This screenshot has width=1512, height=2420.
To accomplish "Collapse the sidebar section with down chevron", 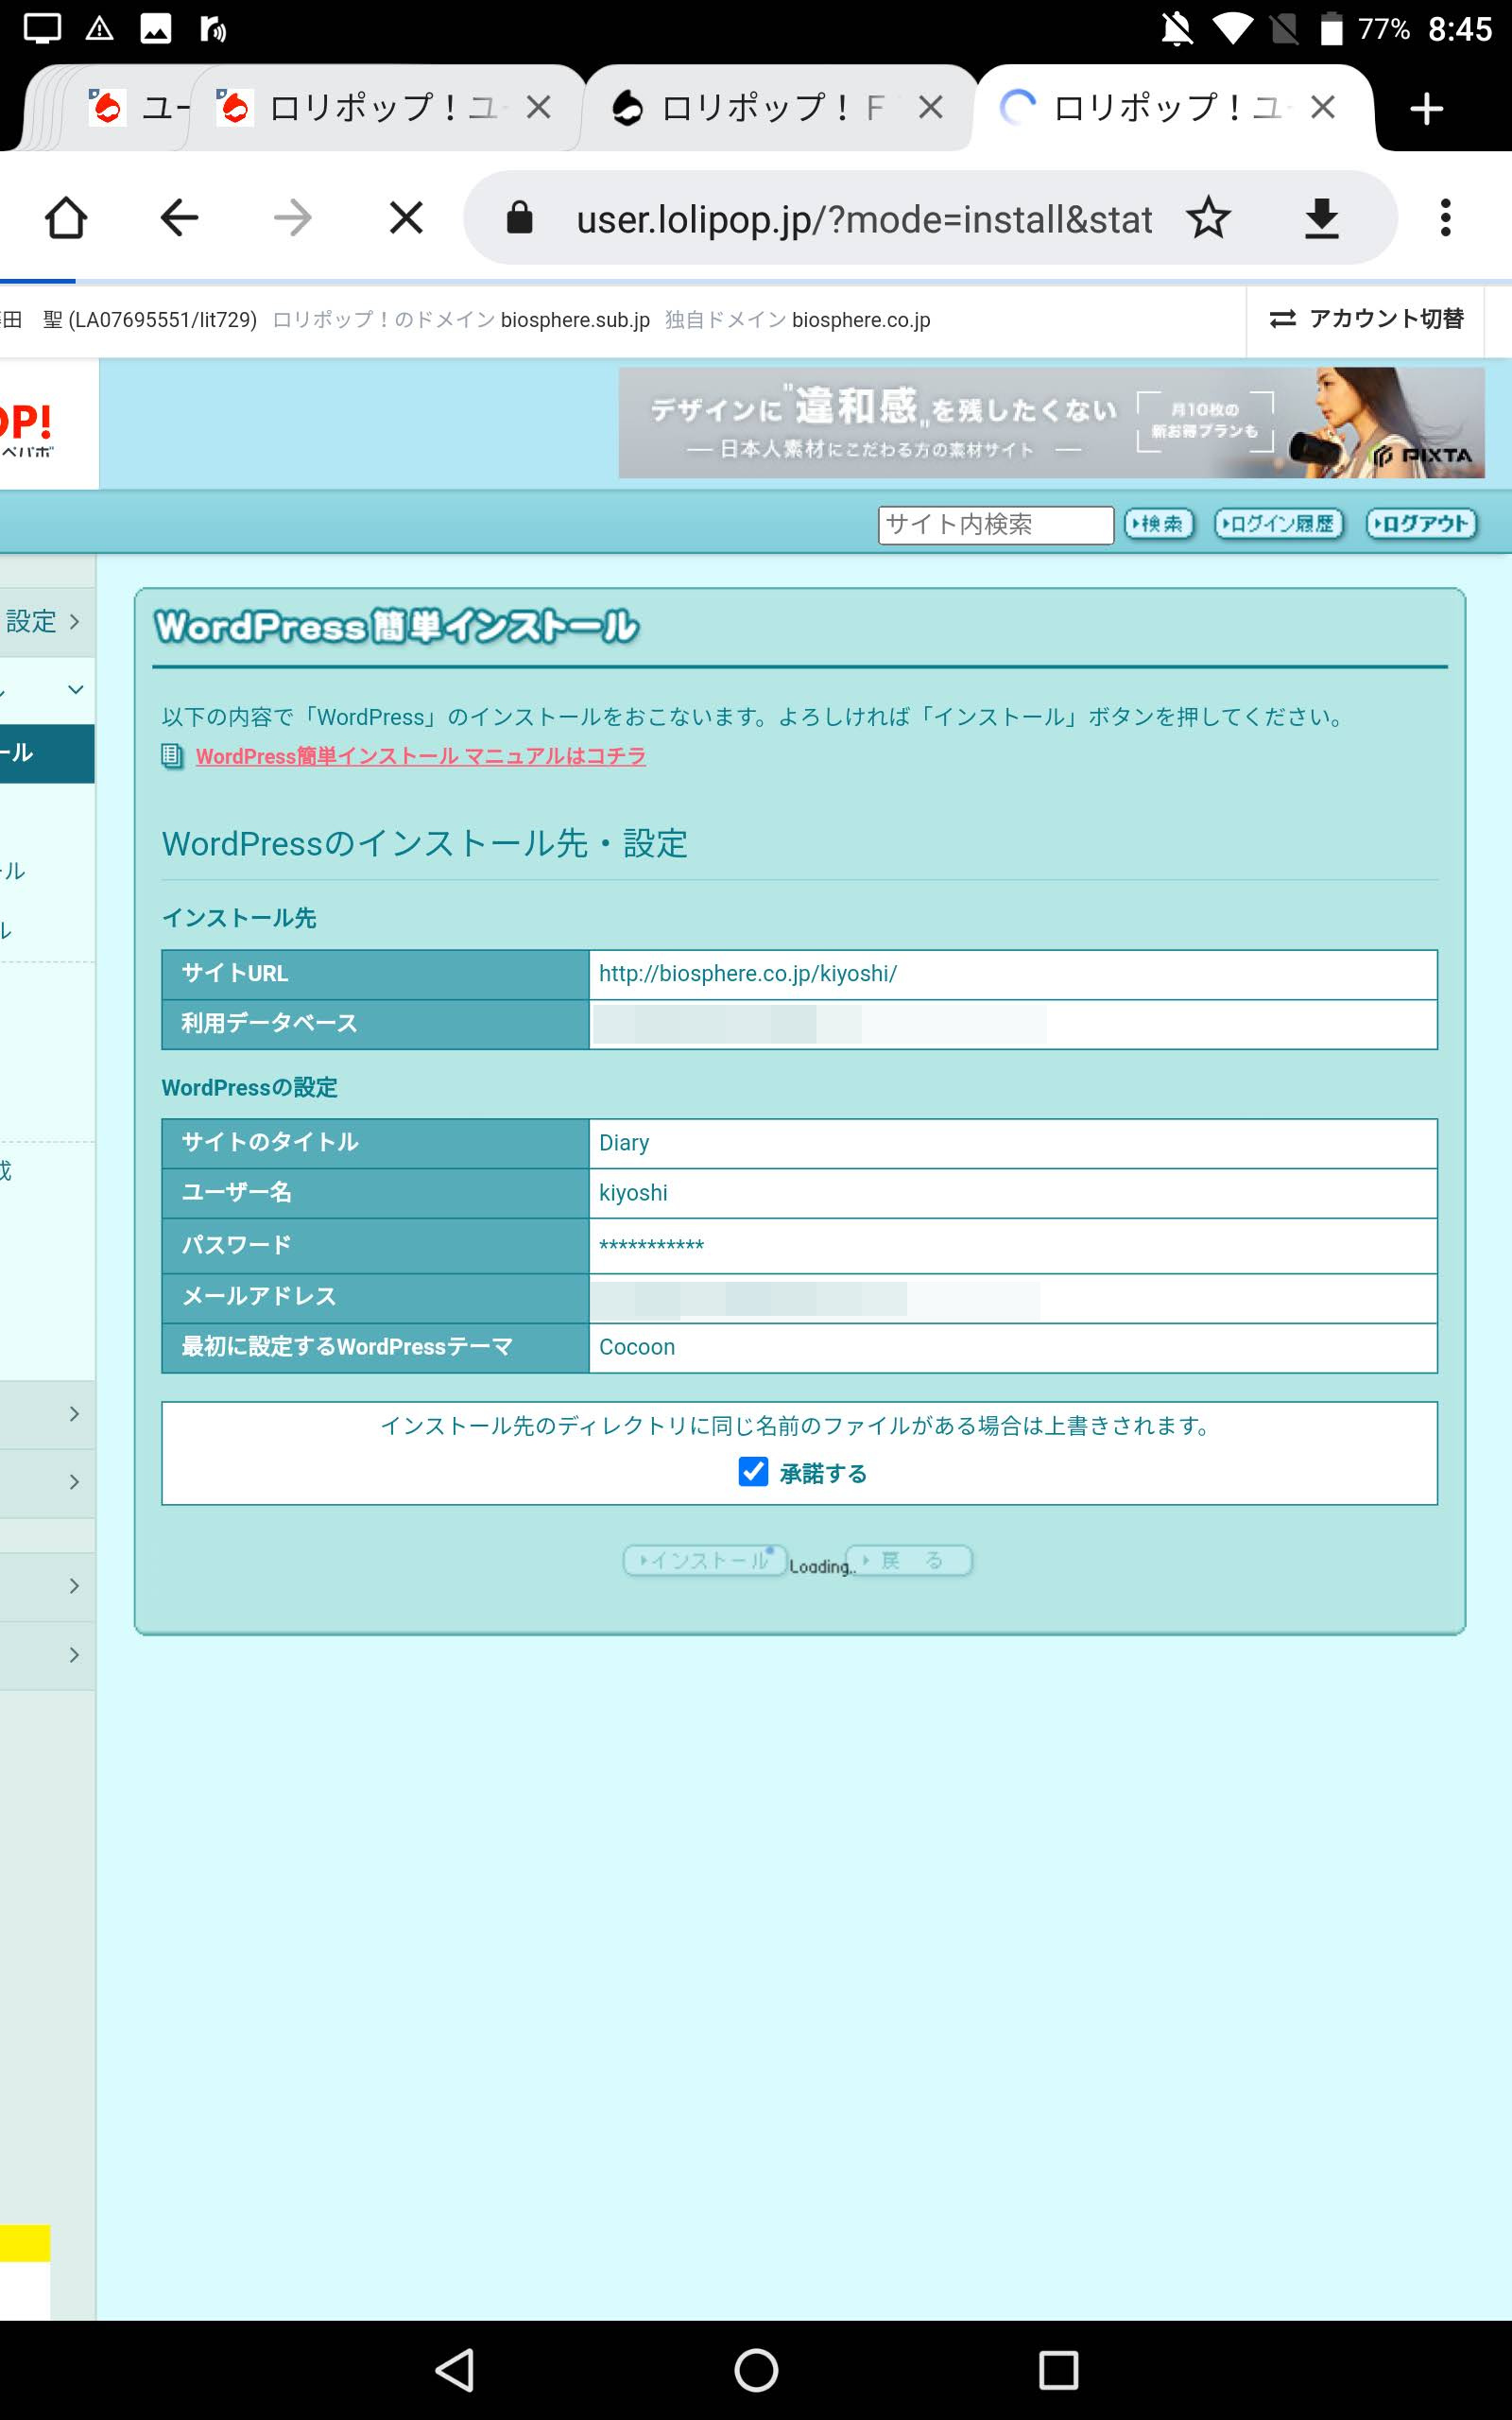I will point(75,690).
